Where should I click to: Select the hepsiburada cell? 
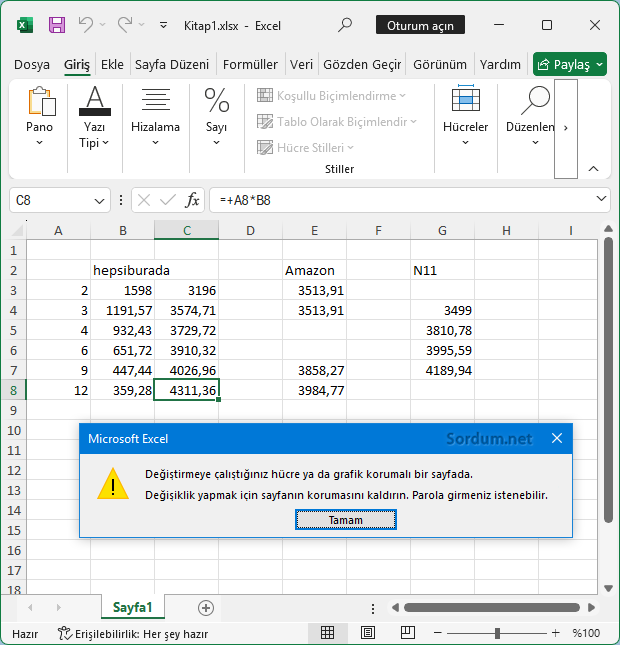[x=123, y=270]
